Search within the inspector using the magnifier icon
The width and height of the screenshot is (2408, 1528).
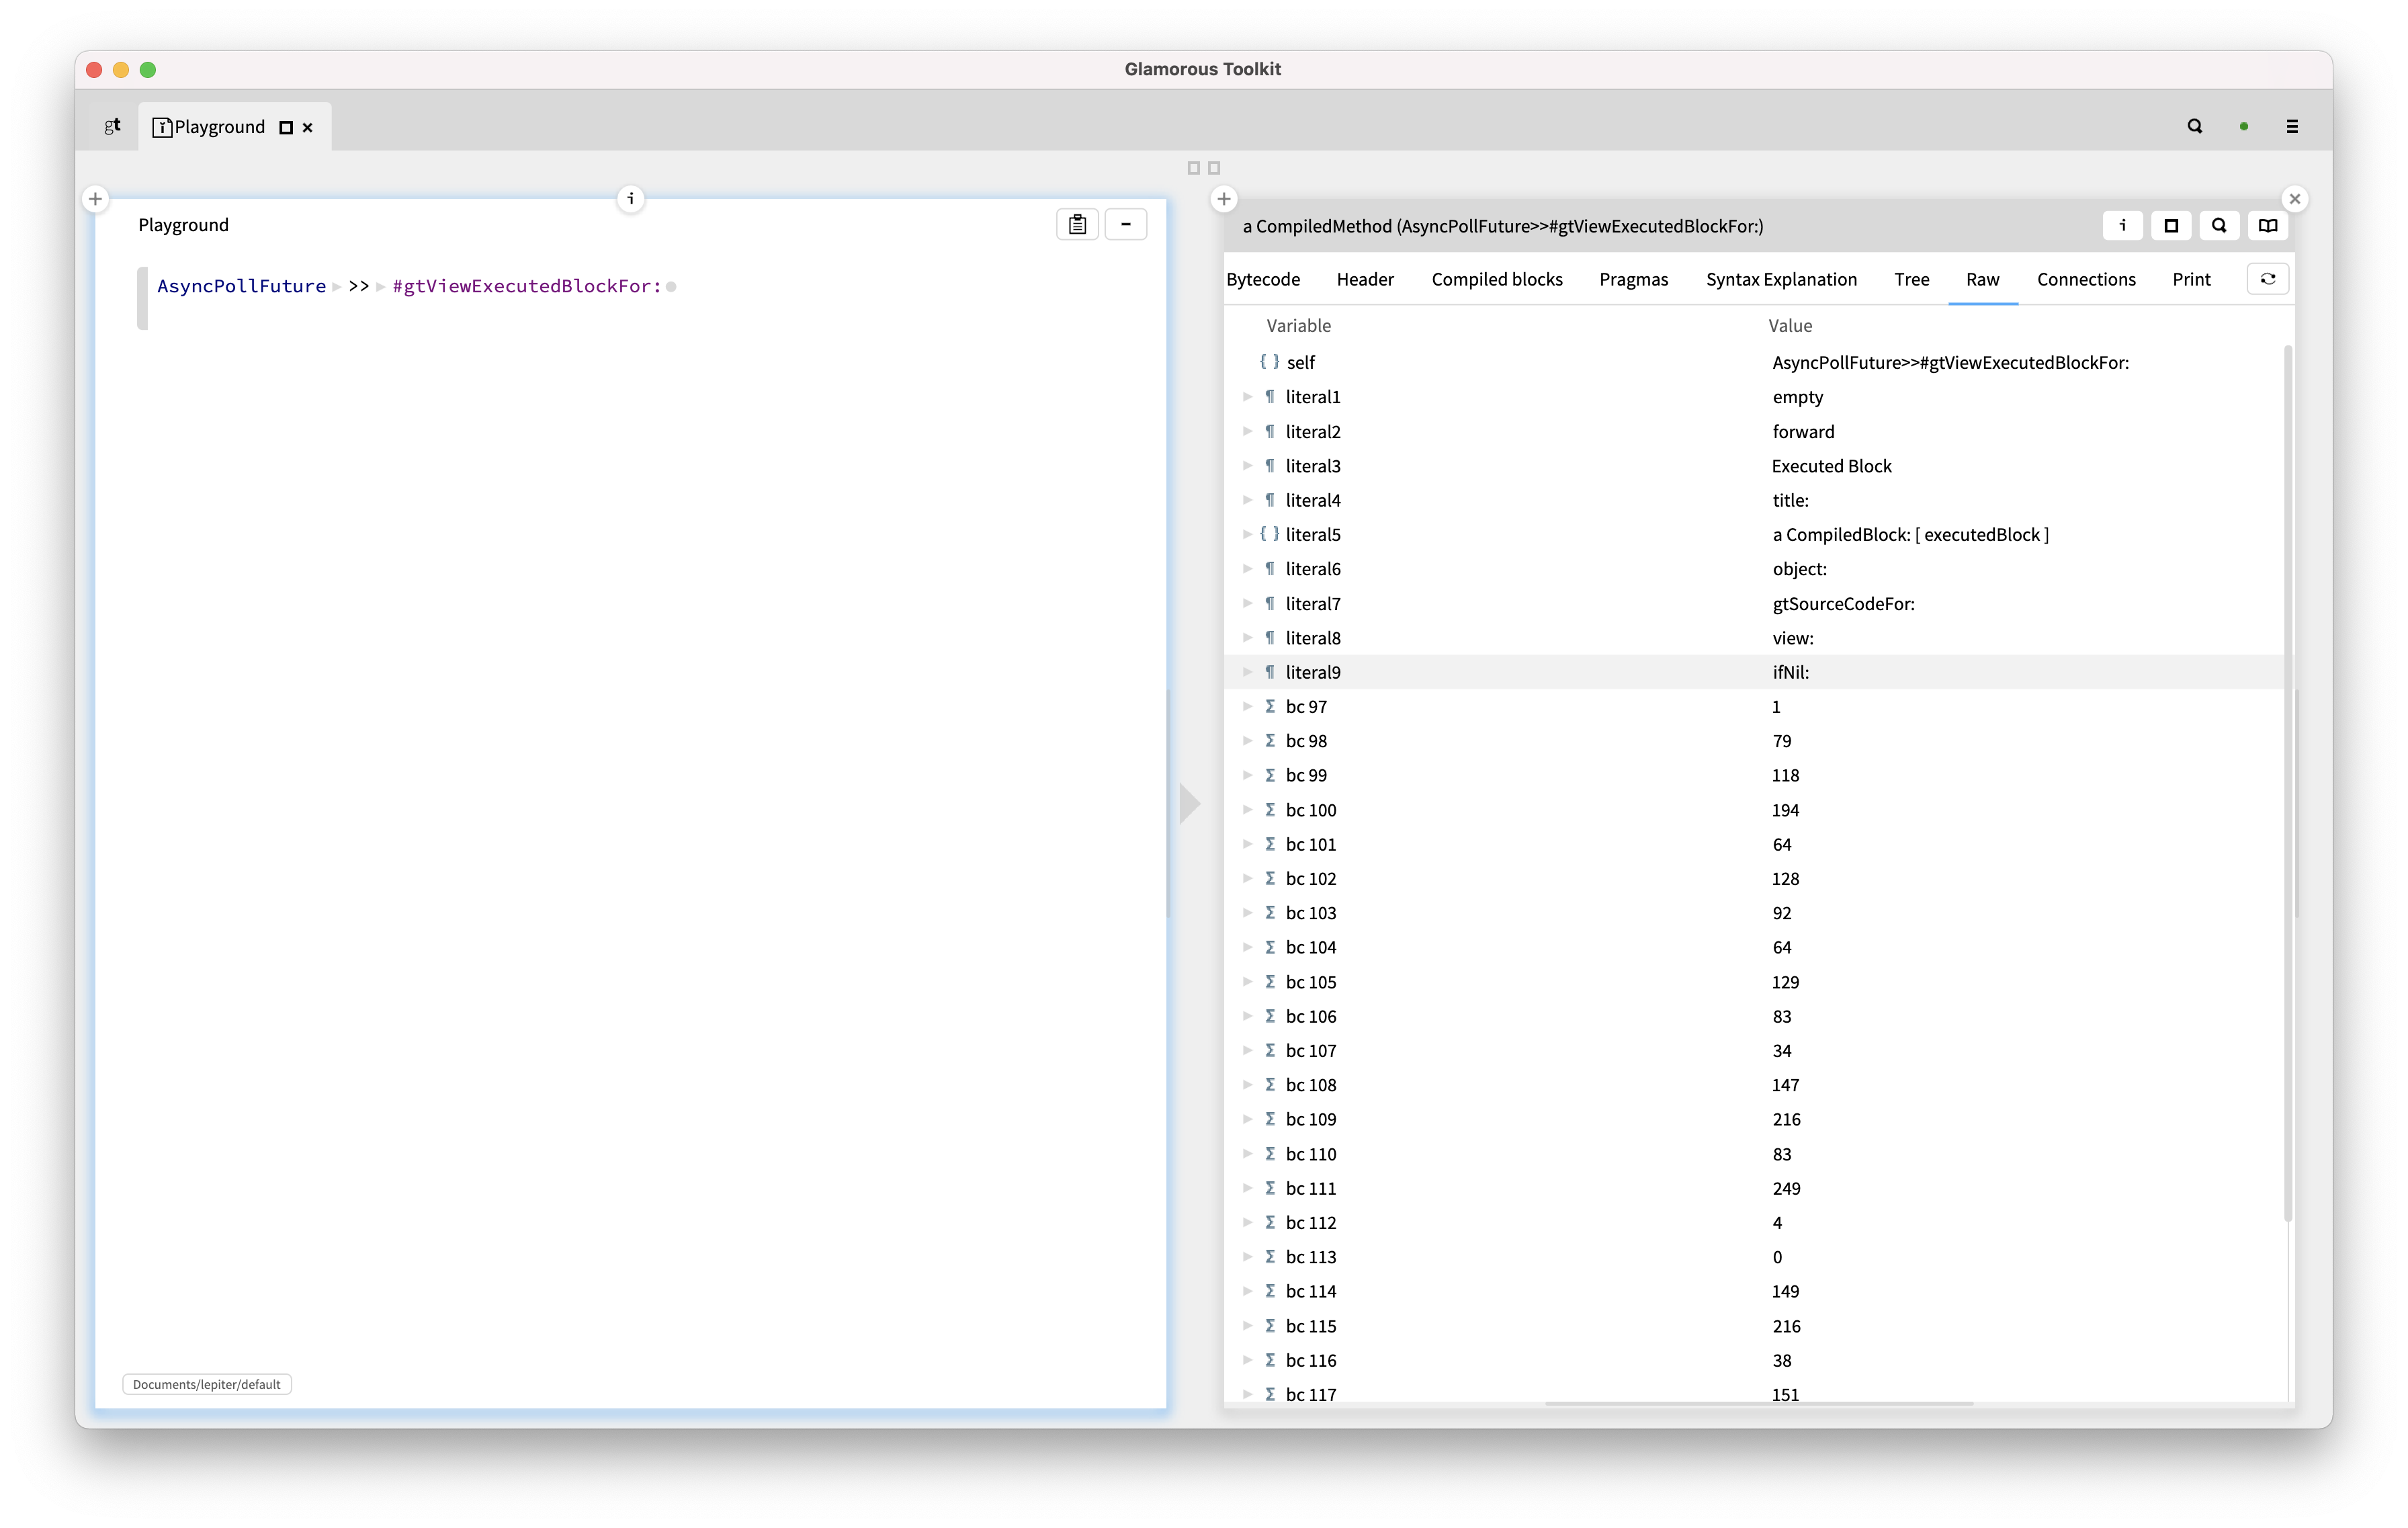(2219, 226)
